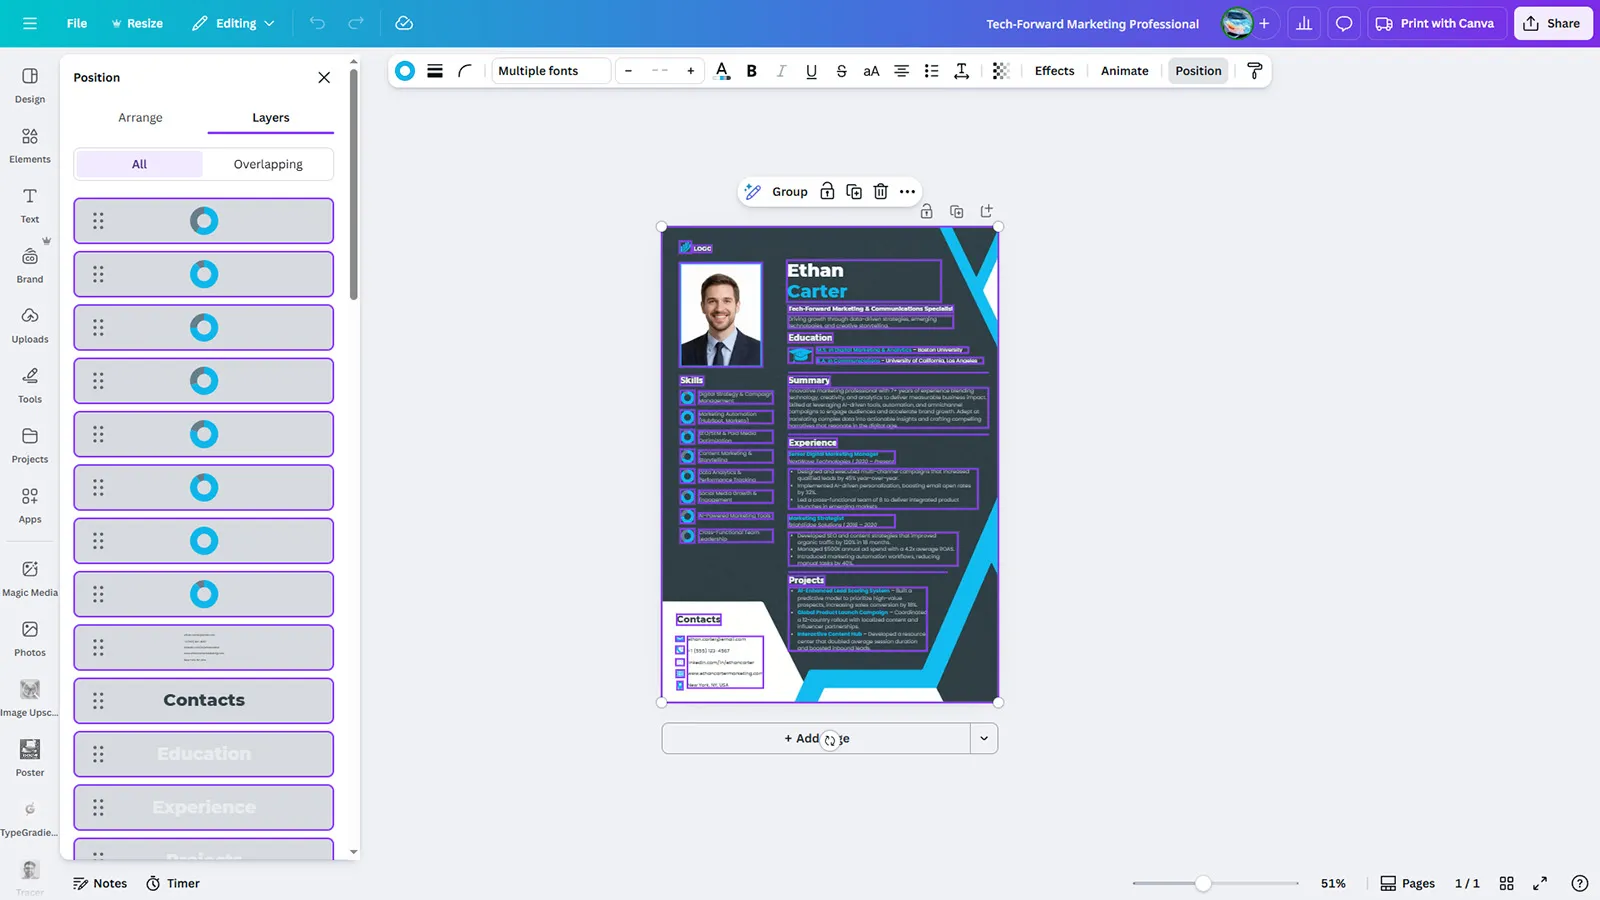
Task: Open Magic Media in the sidebar
Action: click(30, 578)
